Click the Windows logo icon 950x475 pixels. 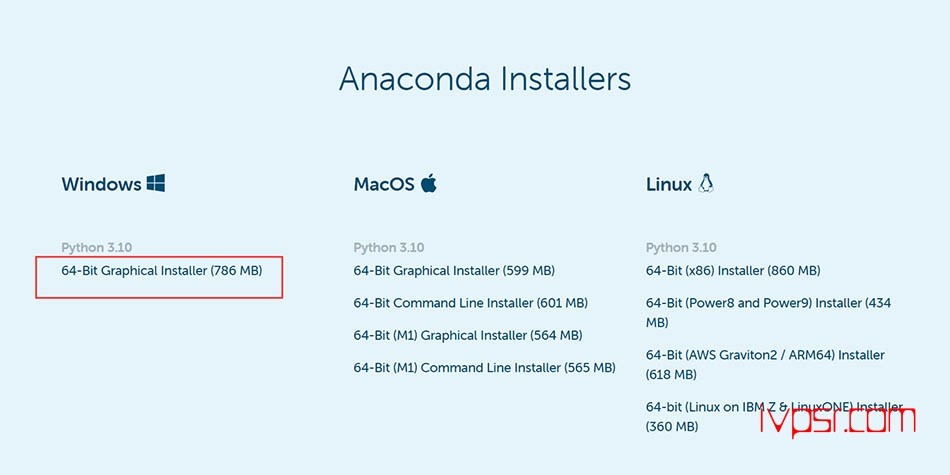[x=156, y=183]
